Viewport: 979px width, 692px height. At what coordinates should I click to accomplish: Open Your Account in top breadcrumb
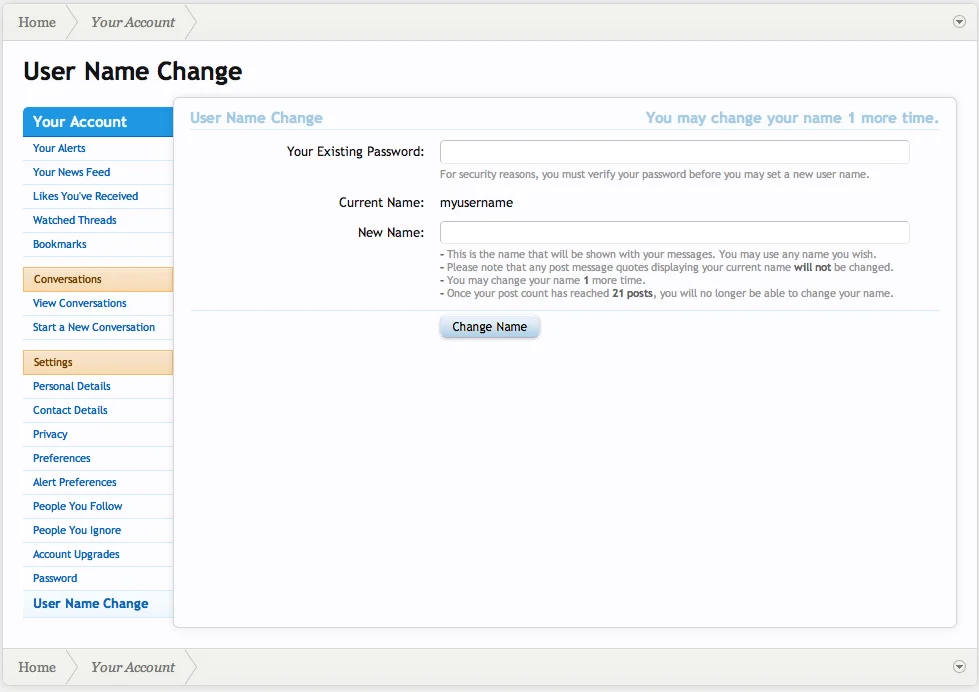pyautogui.click(x=132, y=22)
